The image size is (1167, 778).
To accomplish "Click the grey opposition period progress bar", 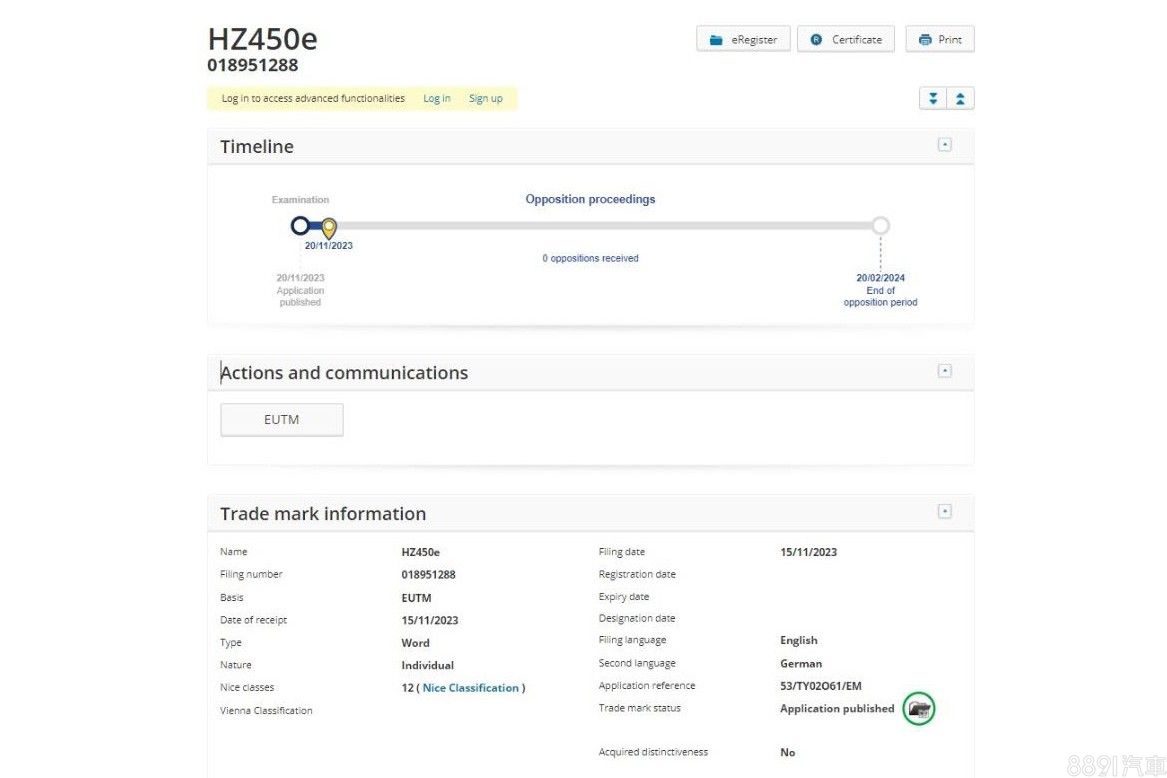I will pyautogui.click(x=600, y=226).
